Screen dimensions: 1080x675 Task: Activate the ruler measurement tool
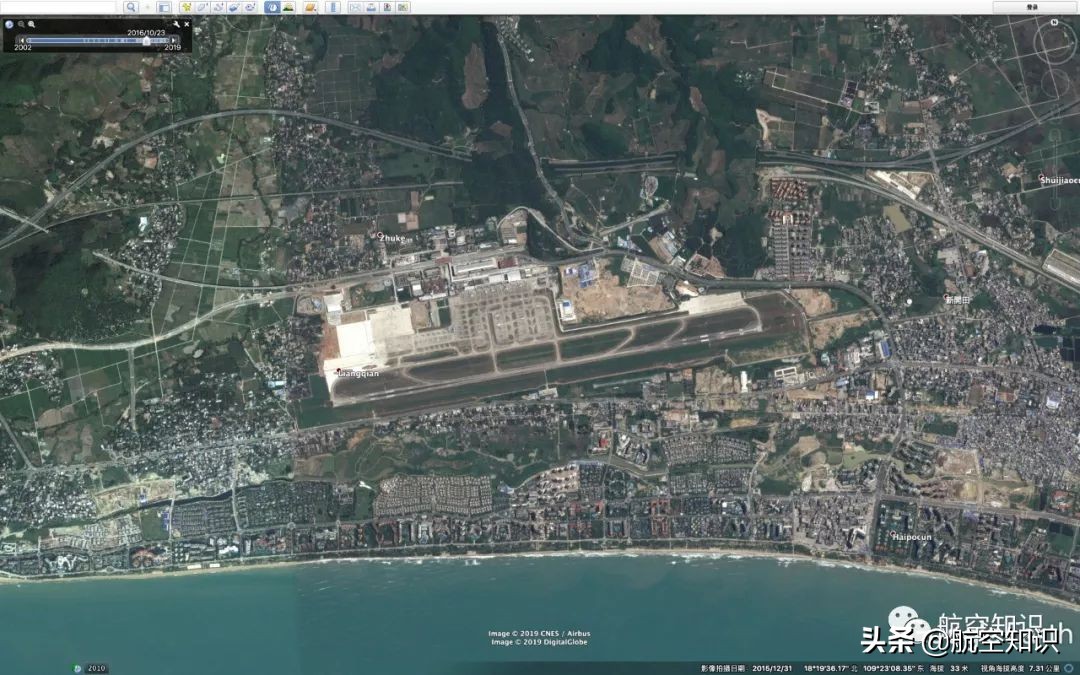(333, 7)
